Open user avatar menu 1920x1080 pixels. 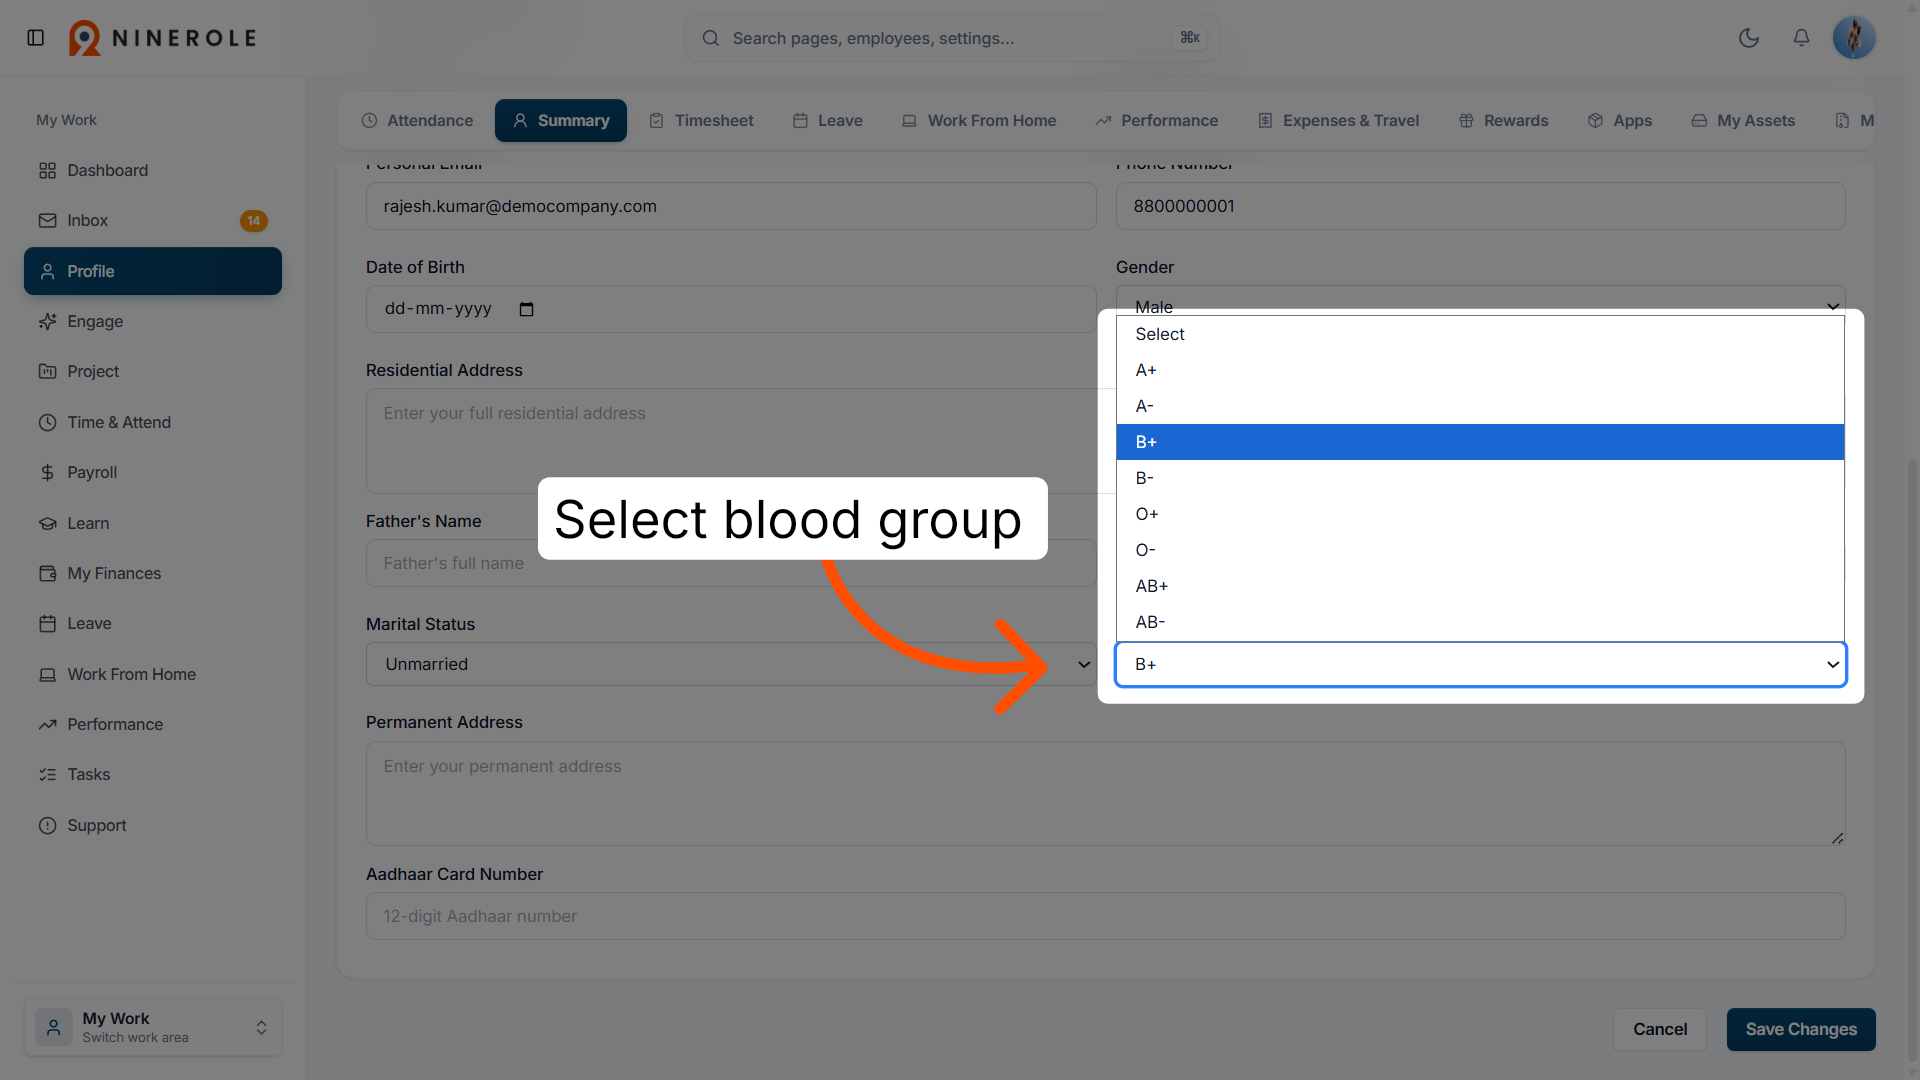(x=1854, y=38)
